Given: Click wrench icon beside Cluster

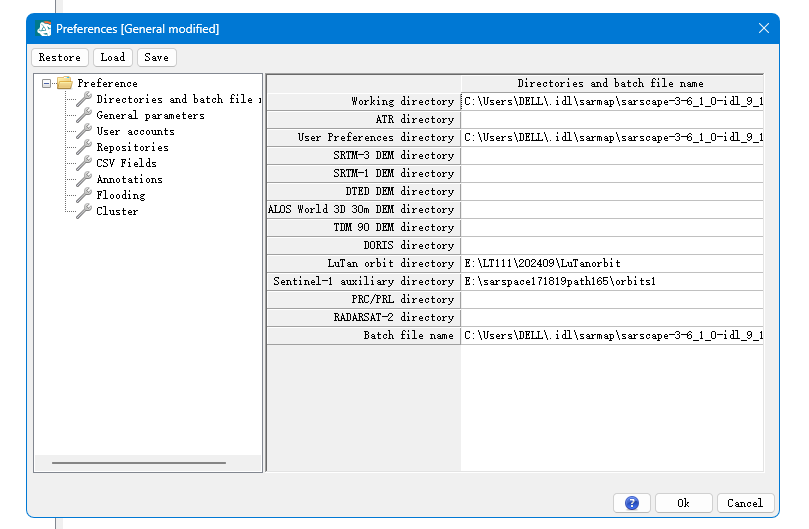Looking at the screenshot, I should tap(84, 211).
